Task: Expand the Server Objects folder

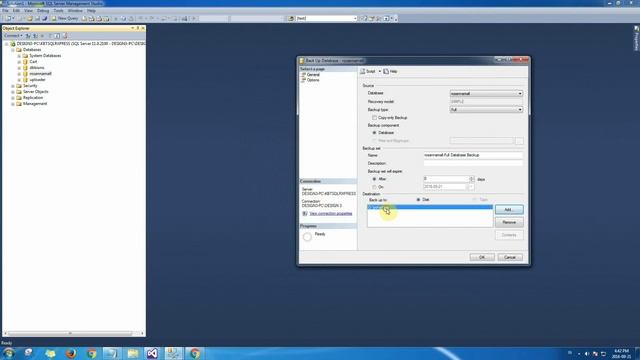Action: pyautogui.click(x=13, y=92)
